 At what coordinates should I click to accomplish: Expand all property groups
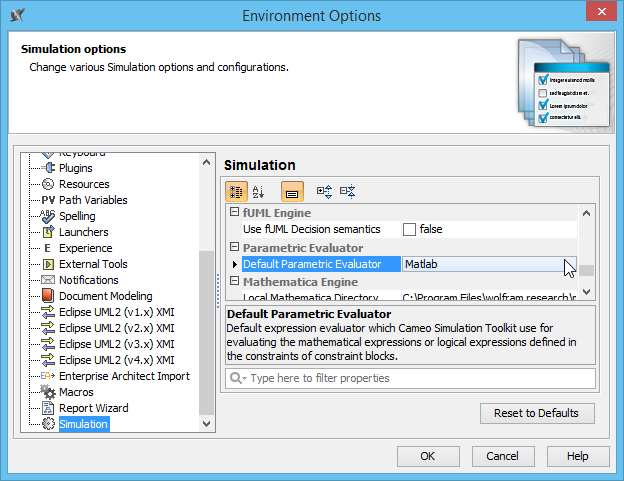(324, 191)
